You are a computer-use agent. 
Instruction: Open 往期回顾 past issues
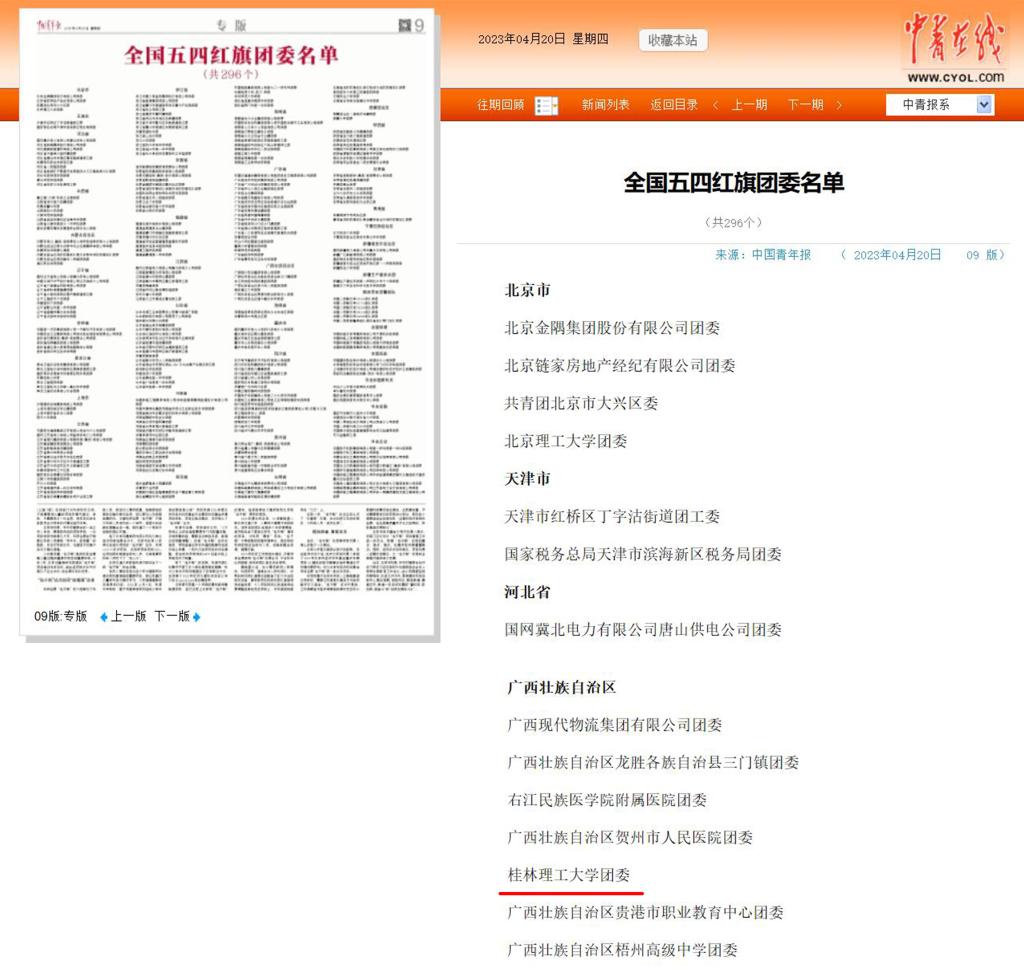[500, 105]
